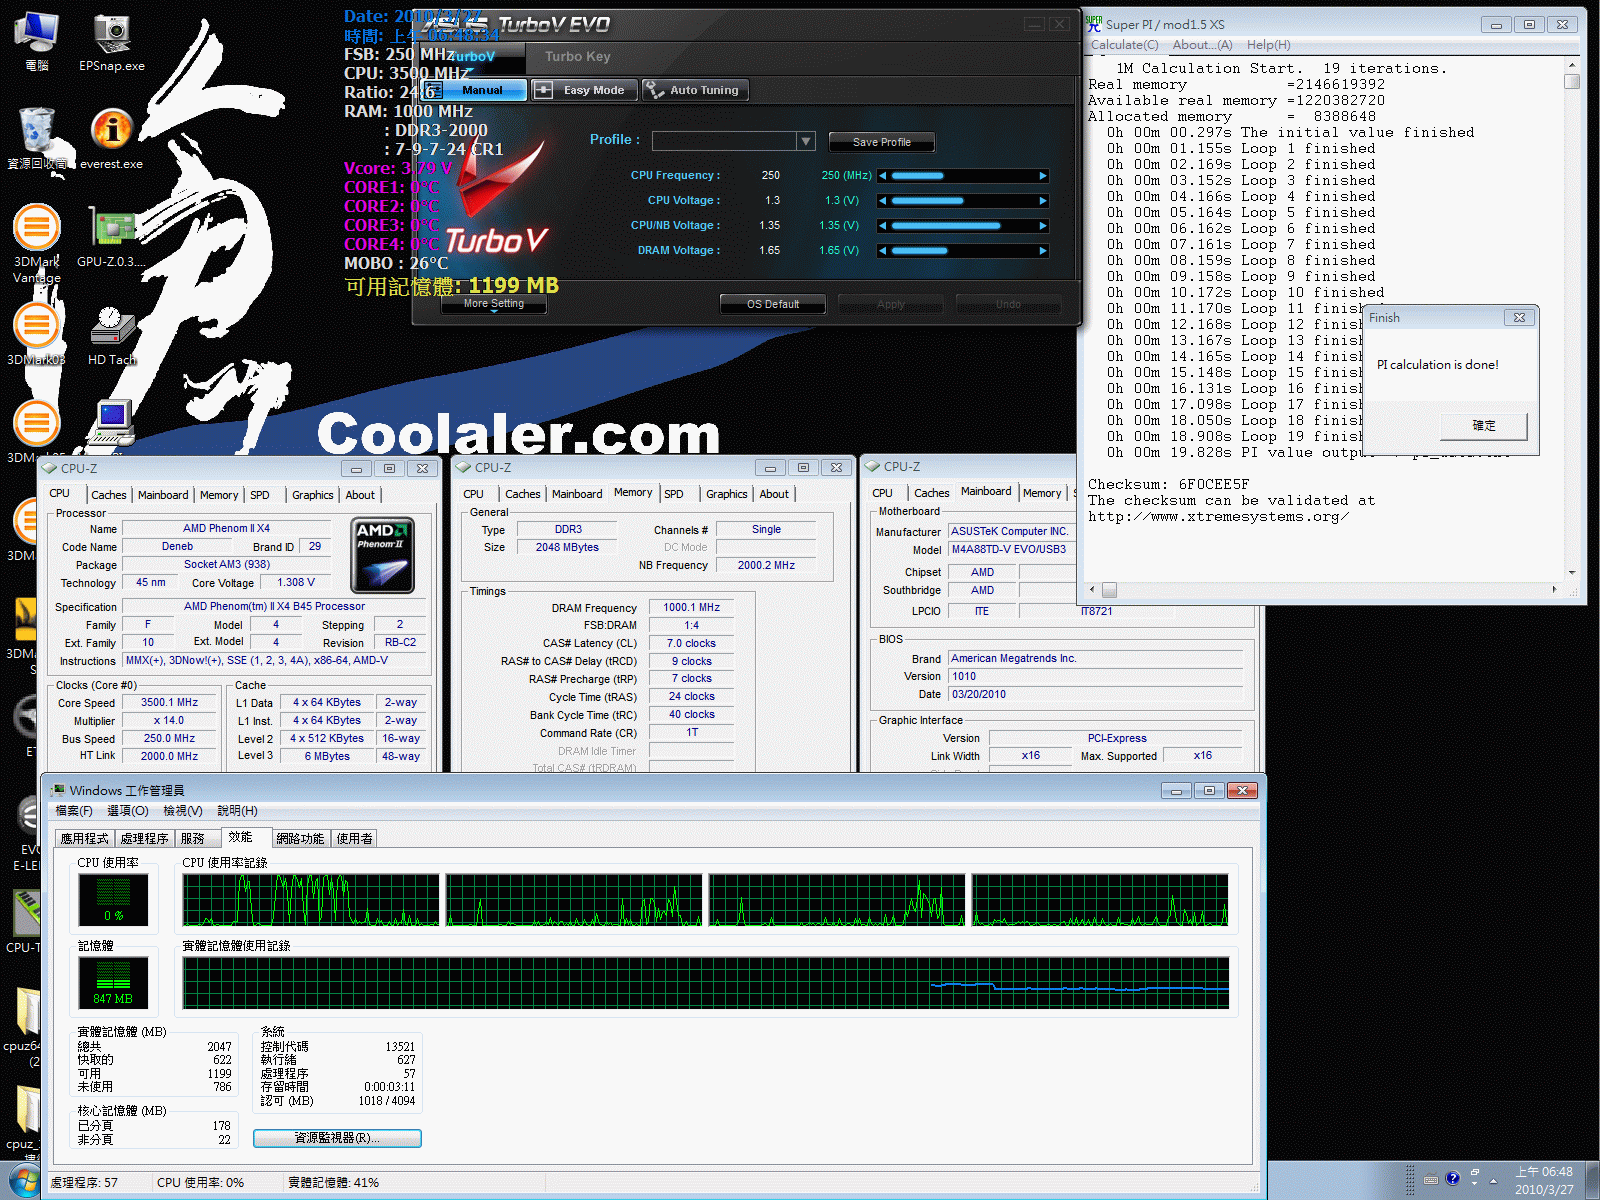
Task: Open the Calculate(C) menu in Super PI
Action: pos(1124,45)
